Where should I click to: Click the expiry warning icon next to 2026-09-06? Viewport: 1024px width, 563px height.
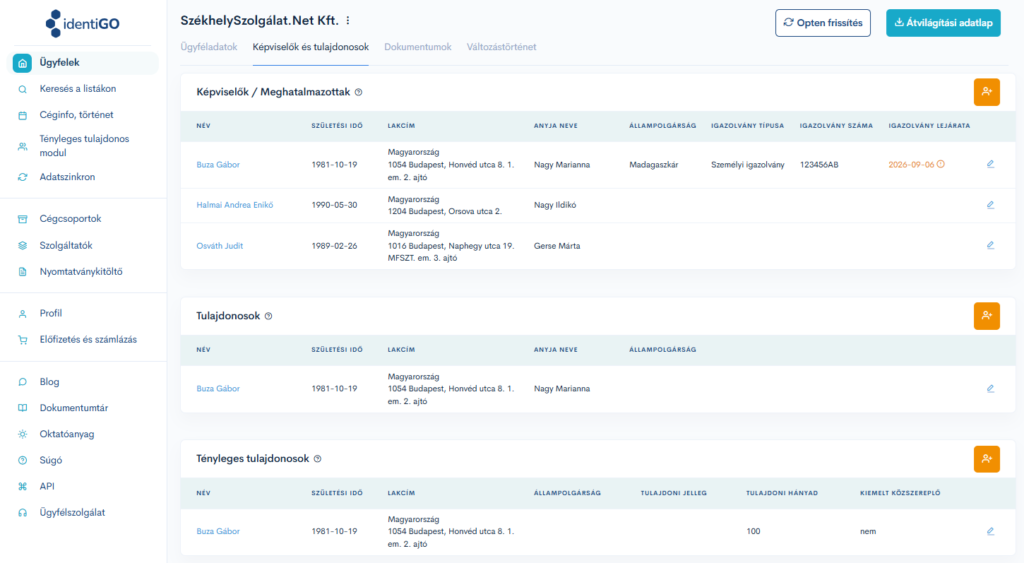940,165
